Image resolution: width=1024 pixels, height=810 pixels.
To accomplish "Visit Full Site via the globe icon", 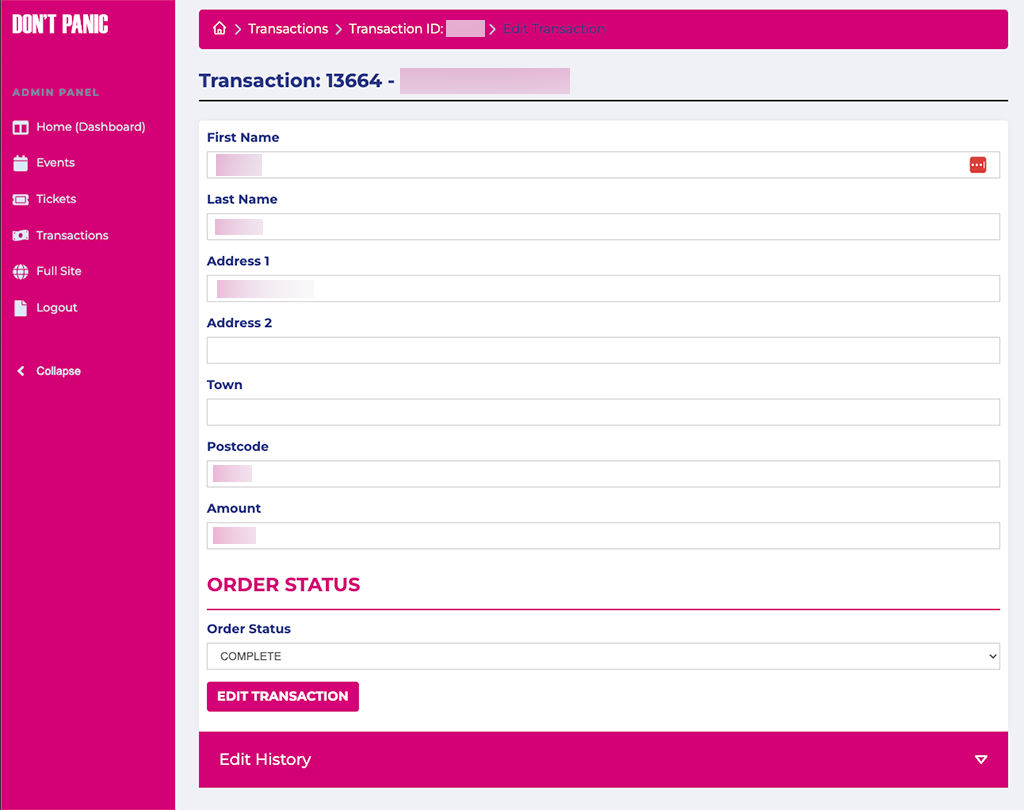I will [x=21, y=271].
